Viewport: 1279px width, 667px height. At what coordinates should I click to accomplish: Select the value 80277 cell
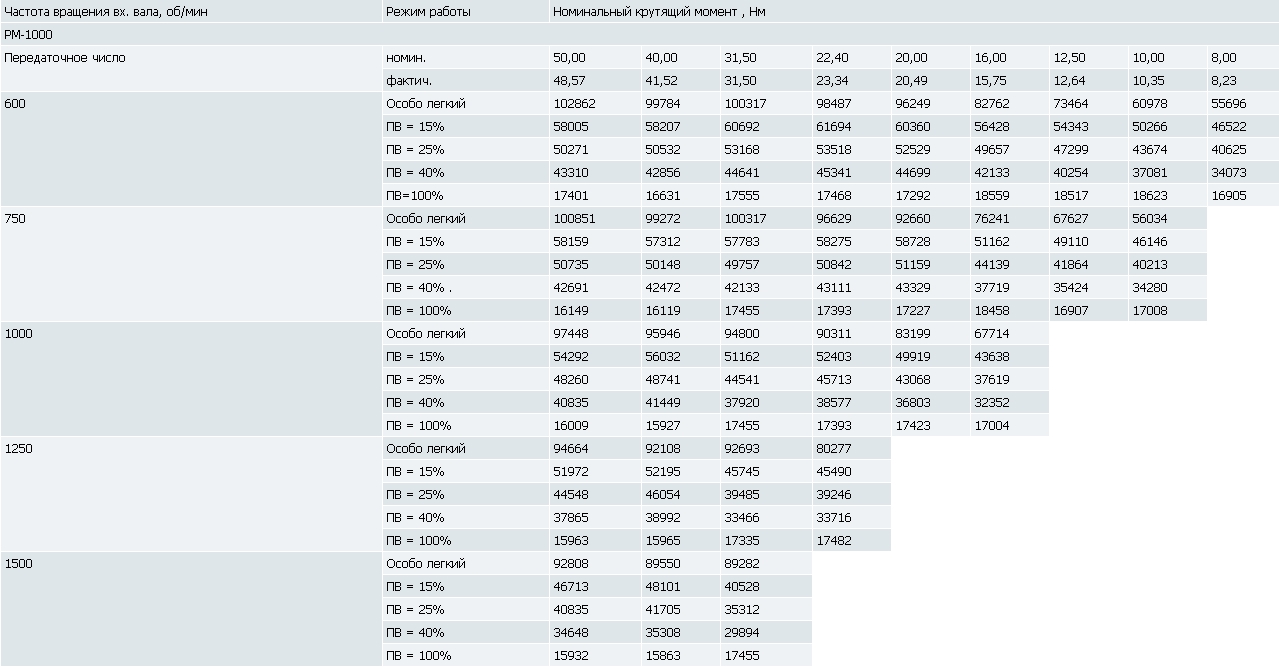[851, 449]
